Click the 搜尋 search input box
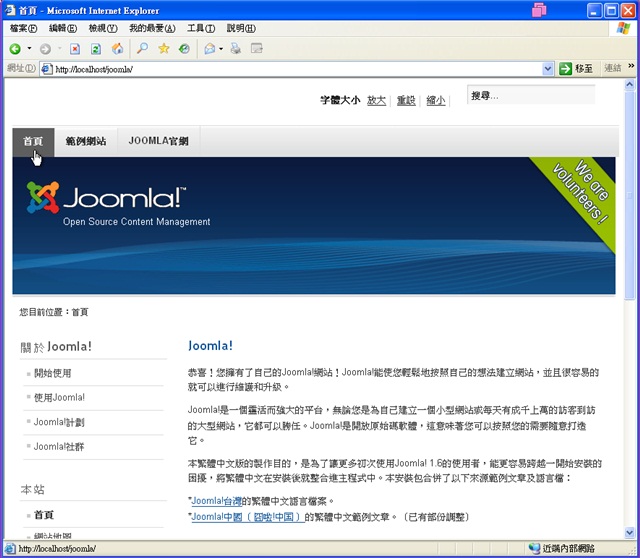 point(531,96)
